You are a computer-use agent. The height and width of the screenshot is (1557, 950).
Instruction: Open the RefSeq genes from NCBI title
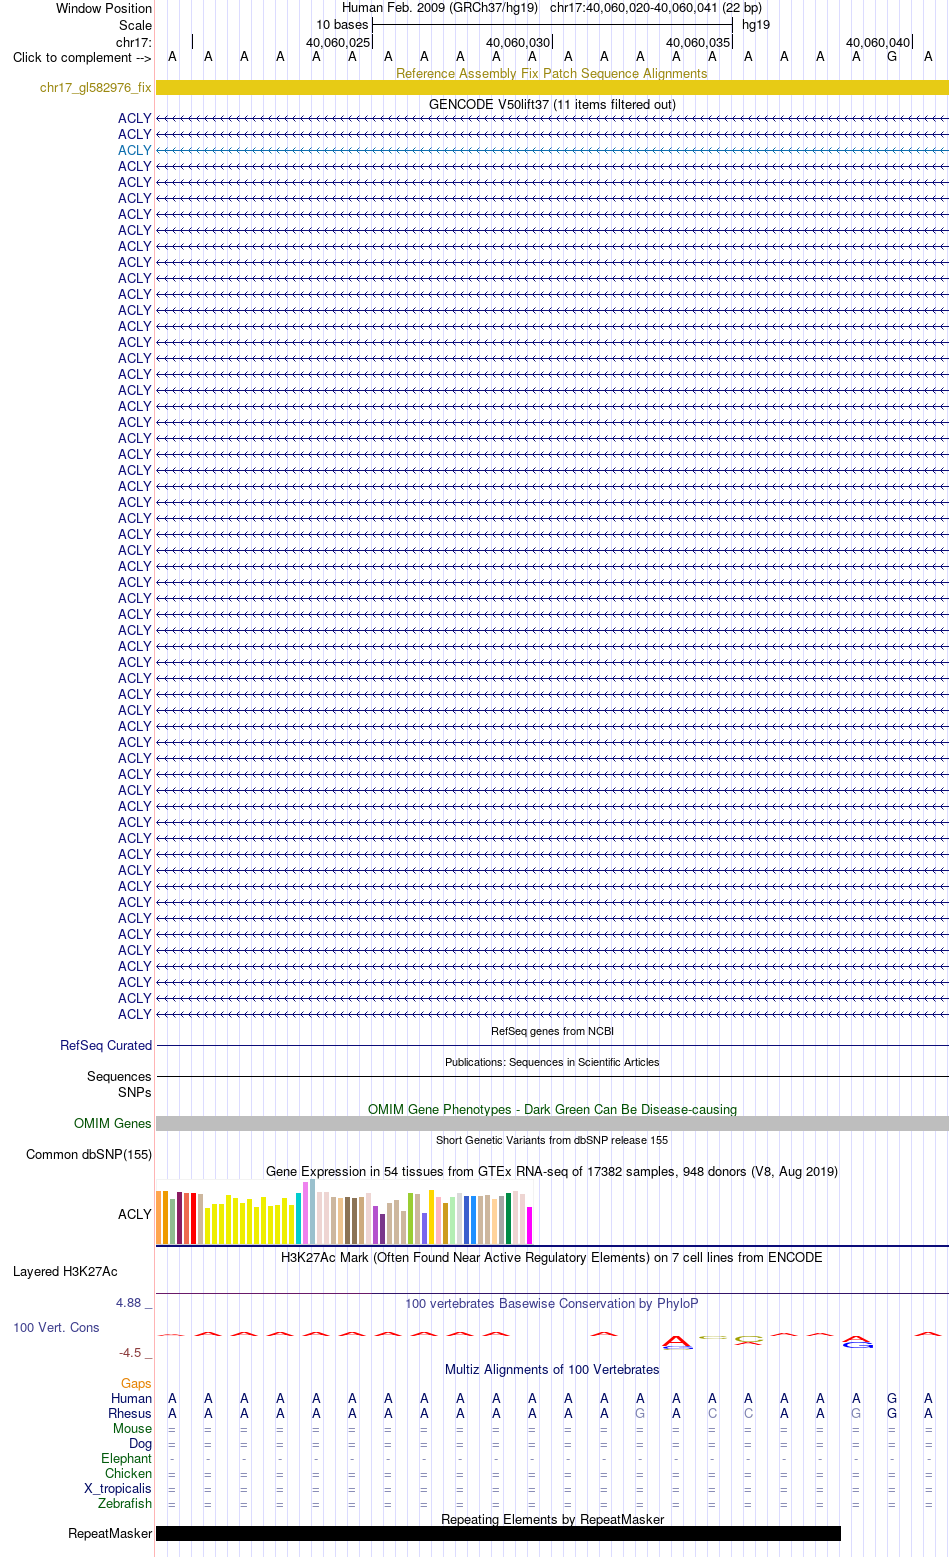(552, 1031)
